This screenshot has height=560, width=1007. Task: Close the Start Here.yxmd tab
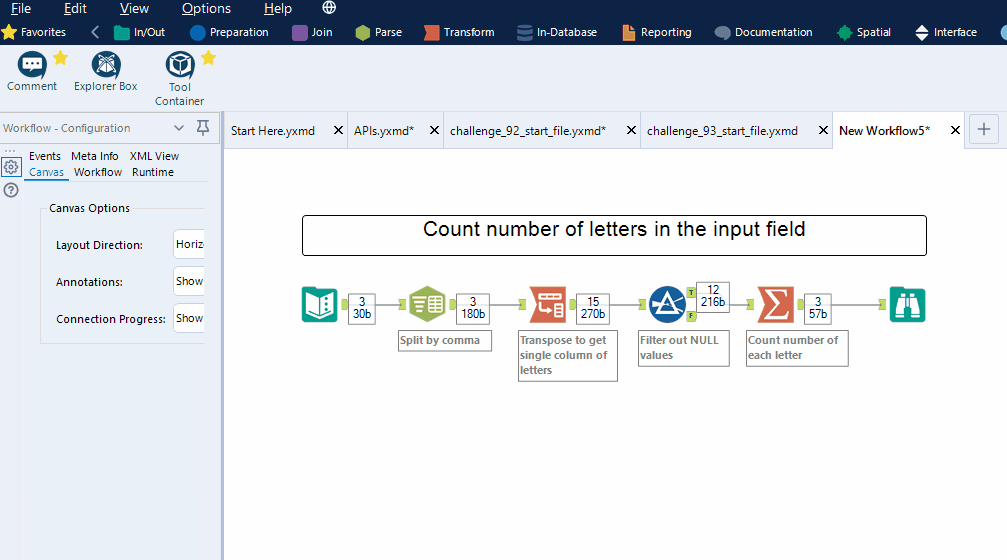click(338, 130)
